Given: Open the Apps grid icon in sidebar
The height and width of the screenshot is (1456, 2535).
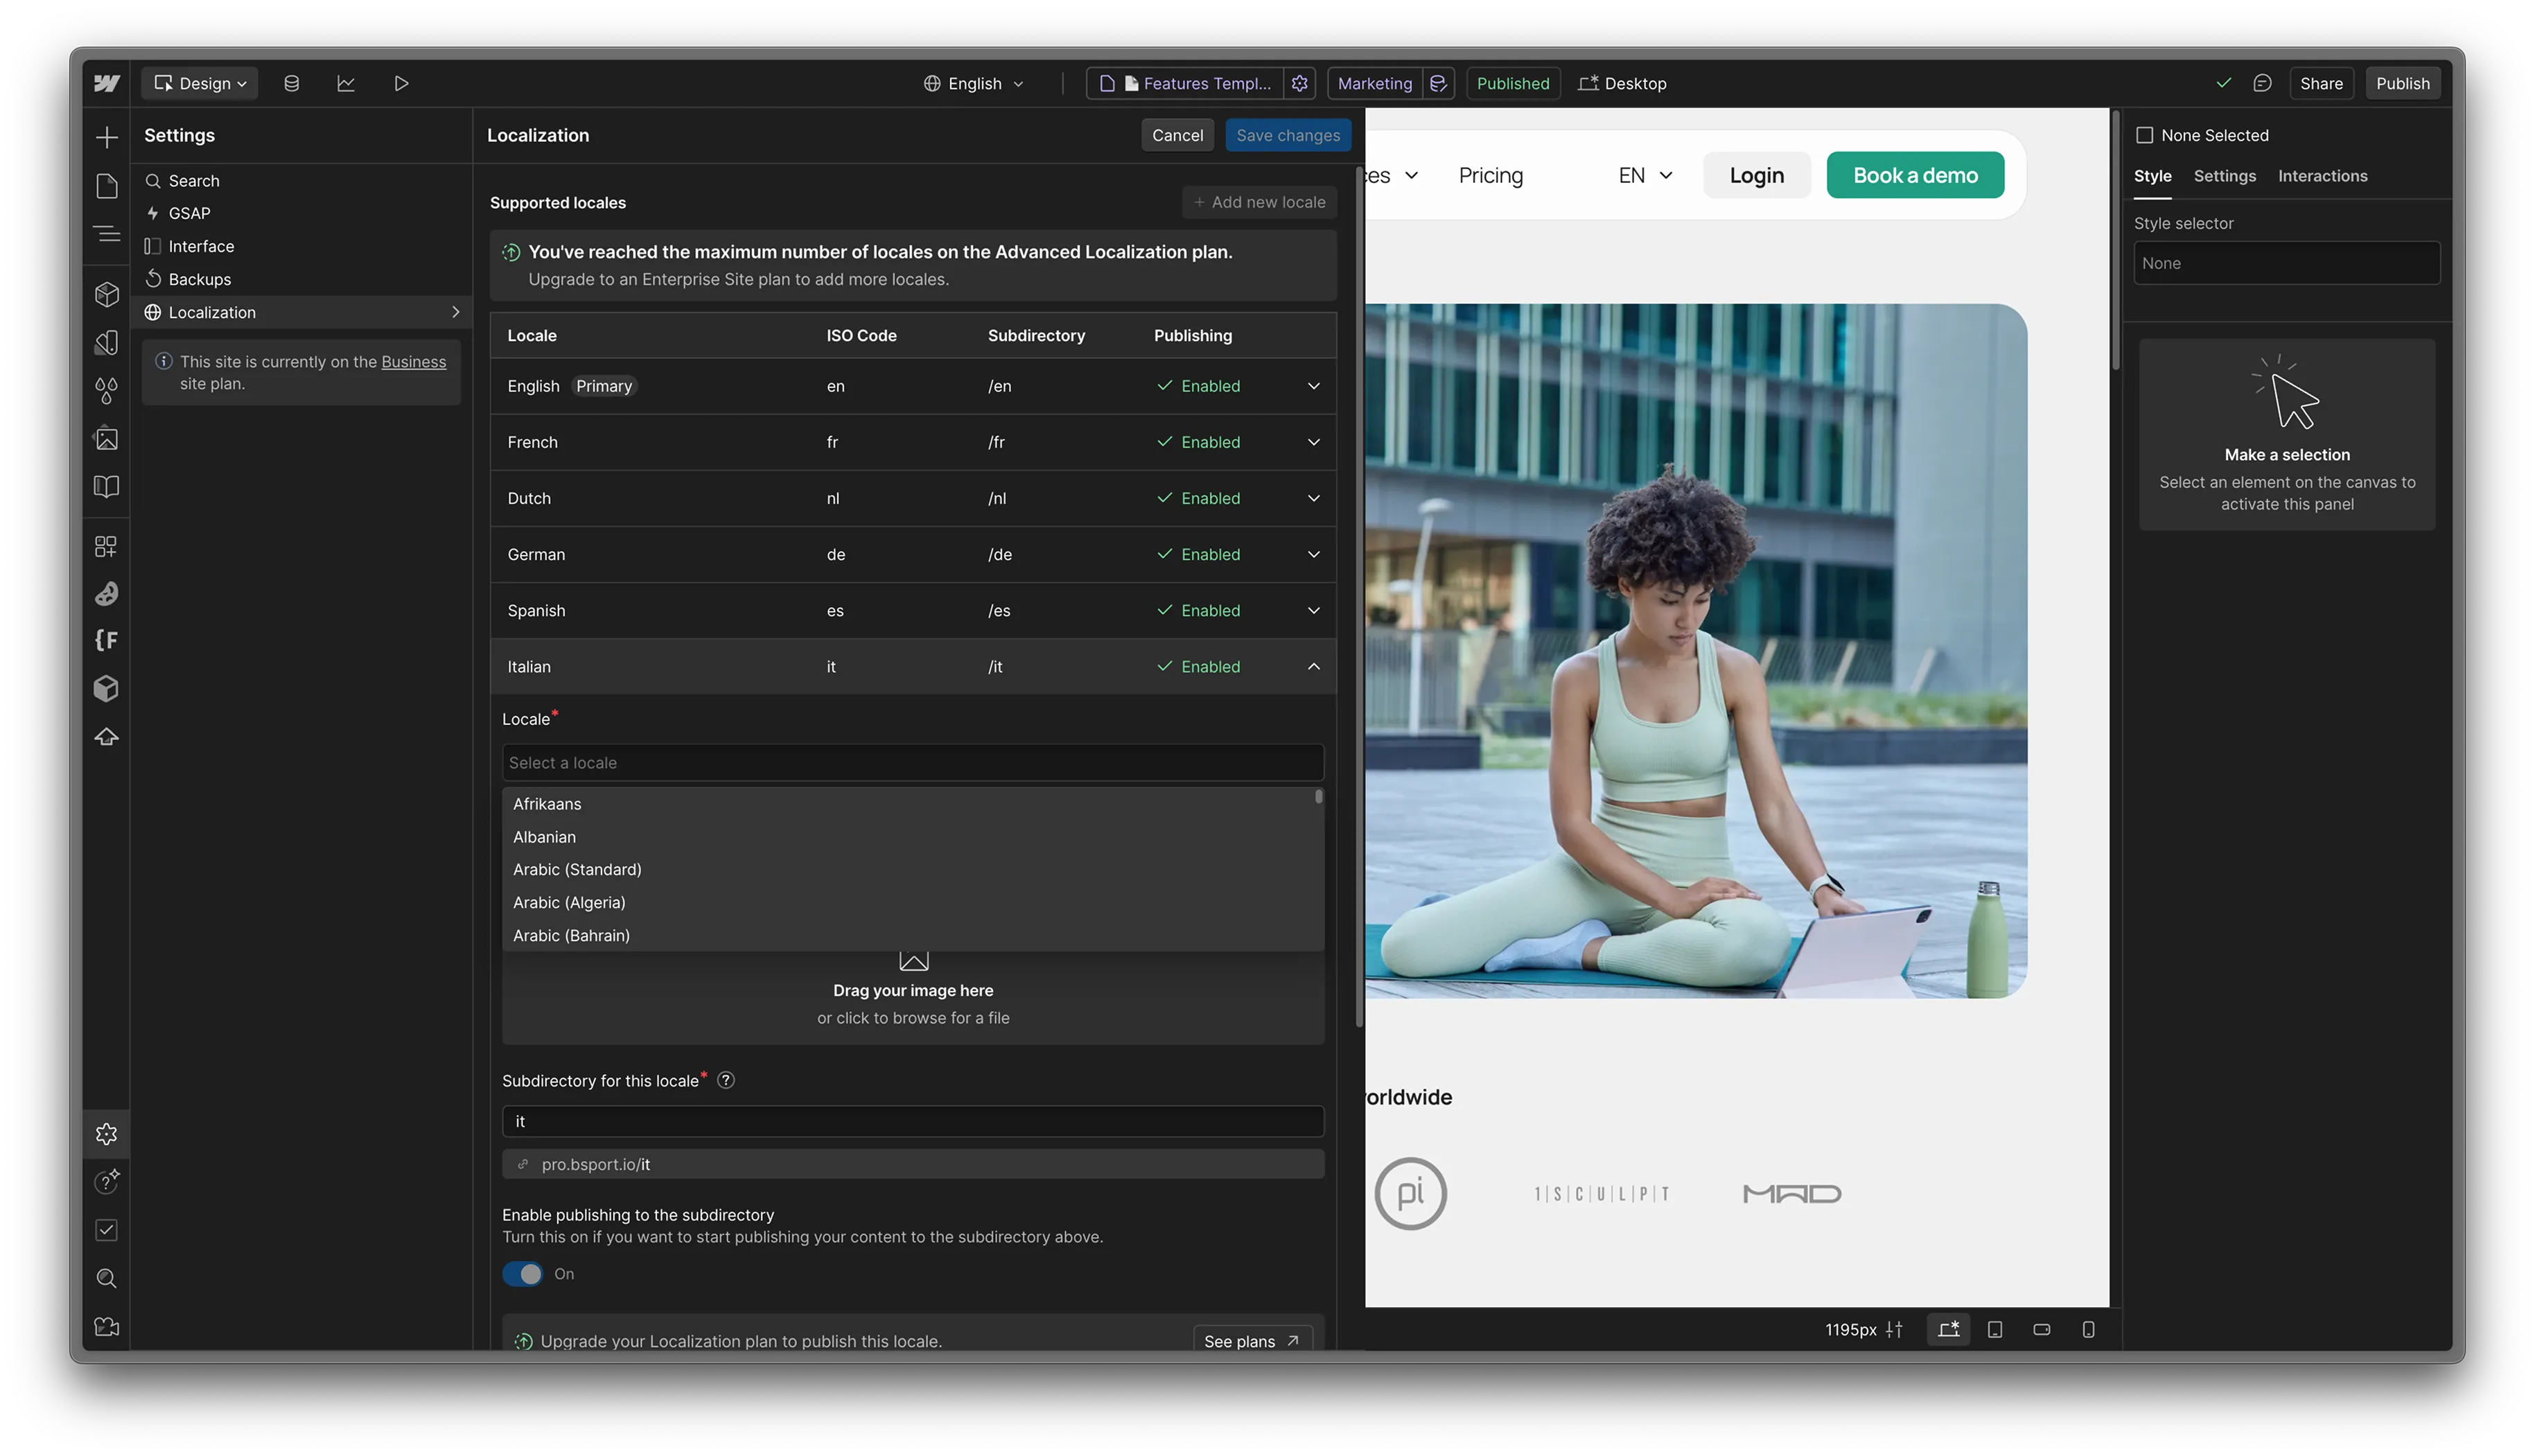Looking at the screenshot, I should tap(106, 546).
